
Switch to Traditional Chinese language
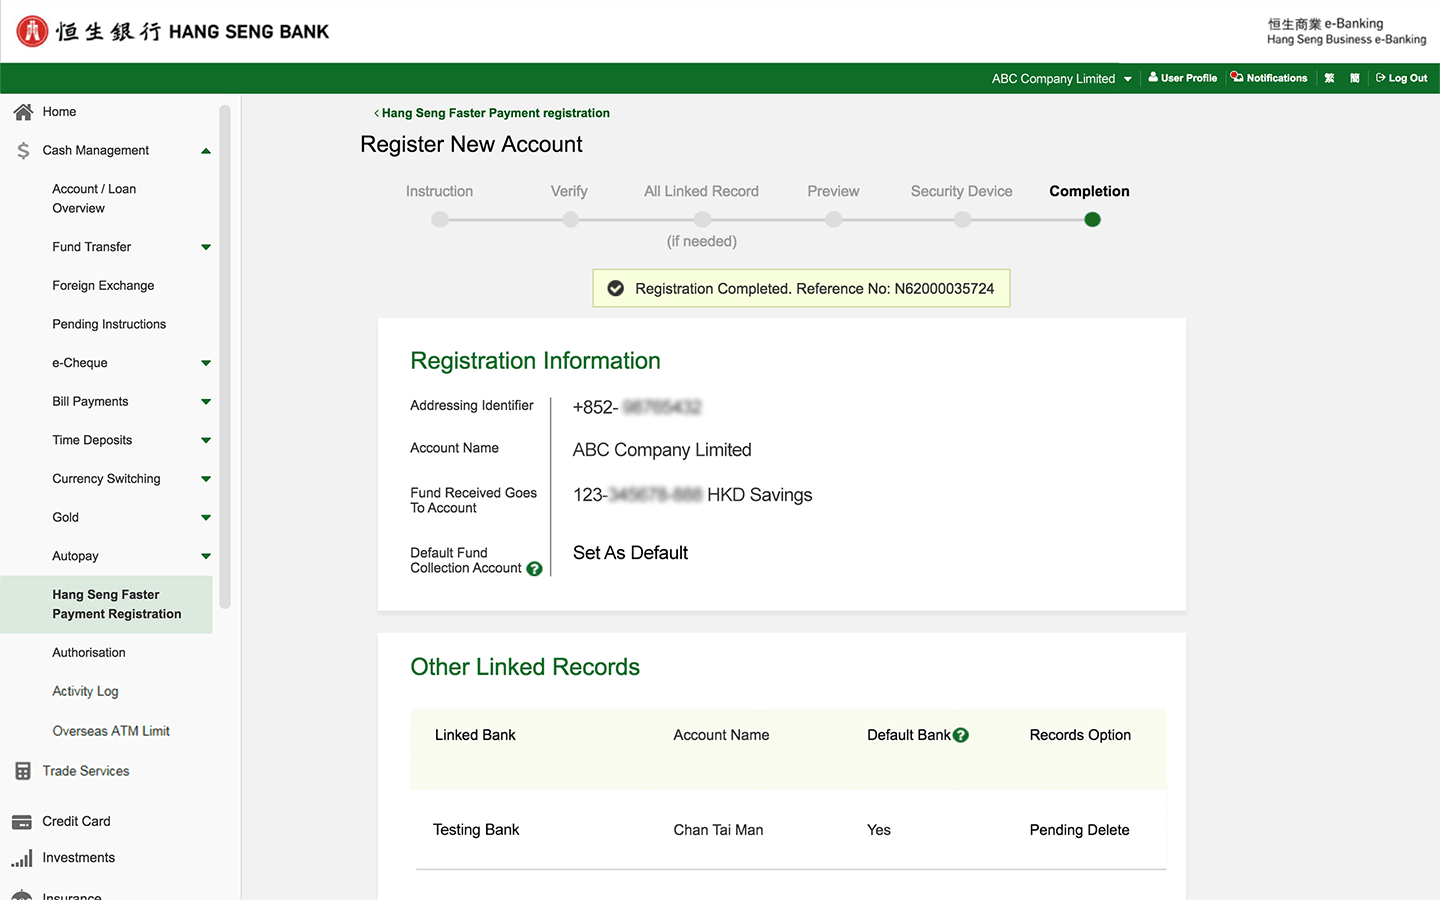pyautogui.click(x=1329, y=78)
